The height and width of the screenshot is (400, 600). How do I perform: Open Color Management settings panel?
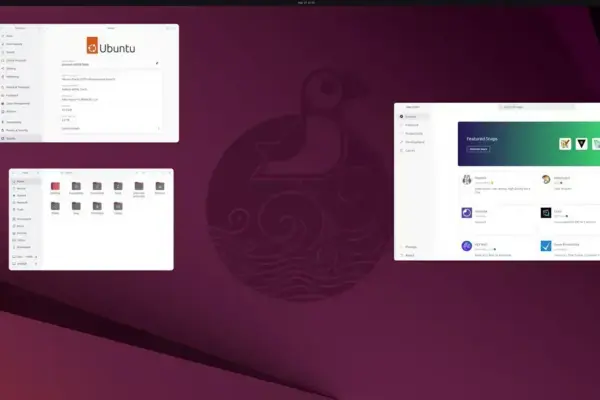coord(20,103)
